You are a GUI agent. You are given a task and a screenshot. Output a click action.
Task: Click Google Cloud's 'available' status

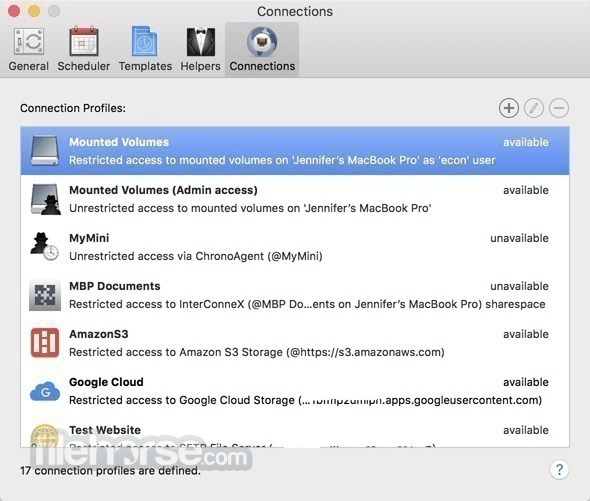pyautogui.click(x=526, y=382)
